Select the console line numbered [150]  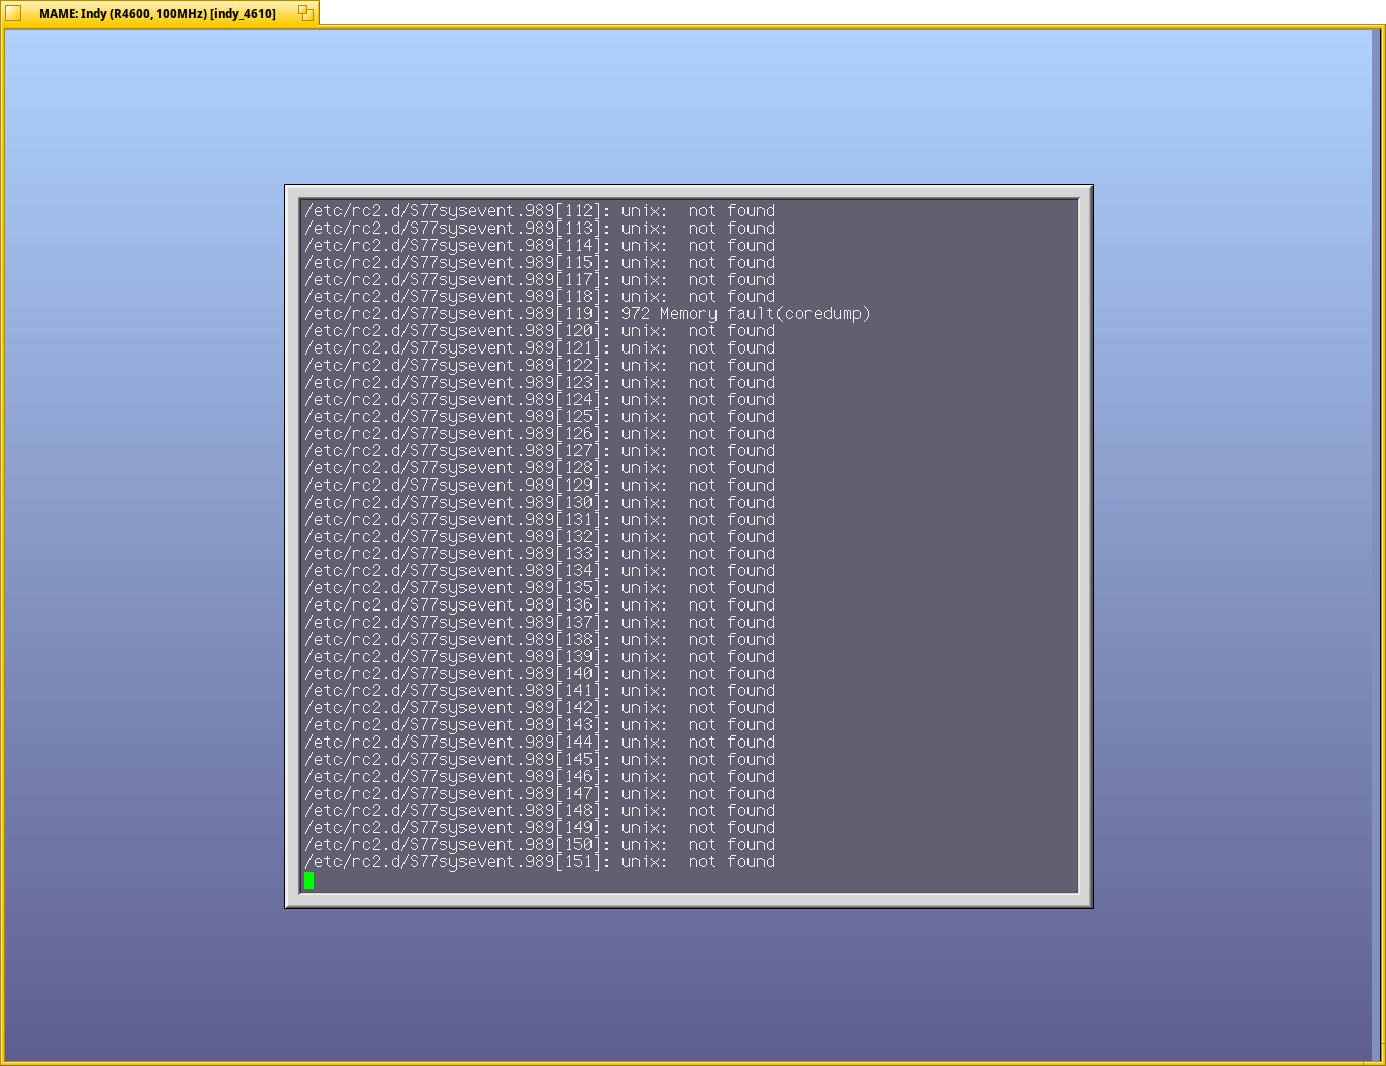540,845
